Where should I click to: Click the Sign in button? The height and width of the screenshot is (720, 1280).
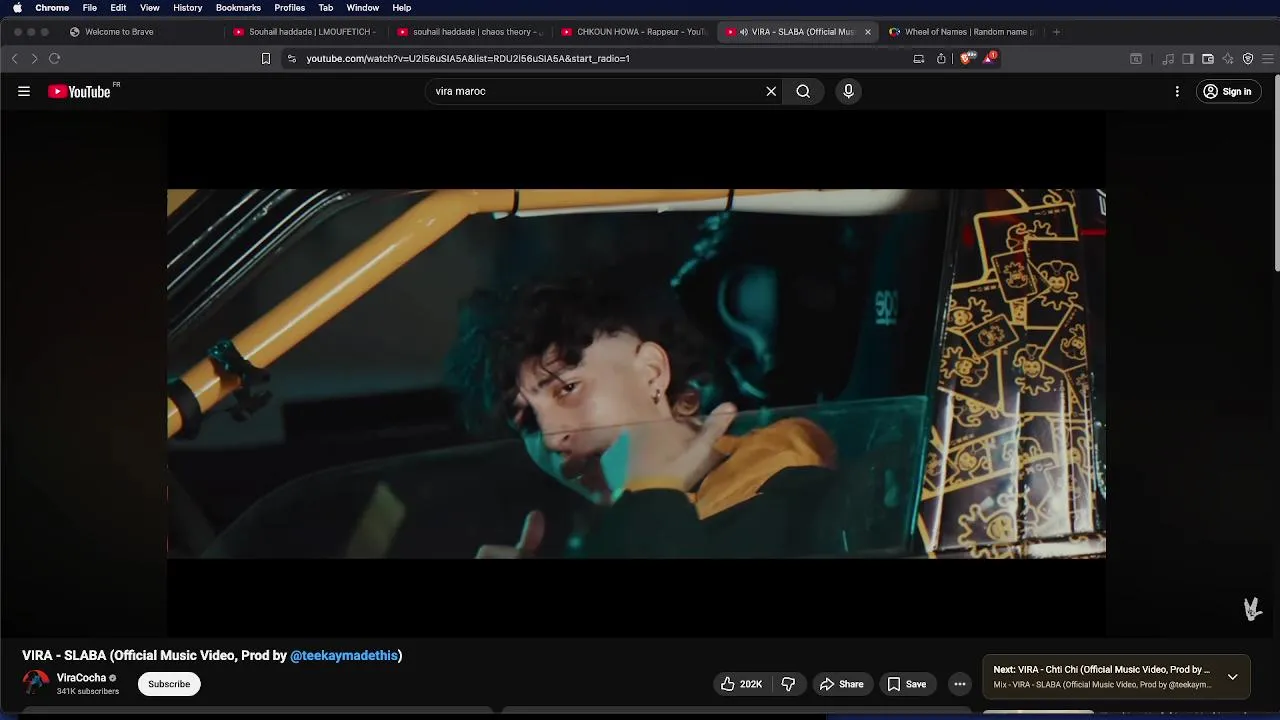pyautogui.click(x=1228, y=91)
